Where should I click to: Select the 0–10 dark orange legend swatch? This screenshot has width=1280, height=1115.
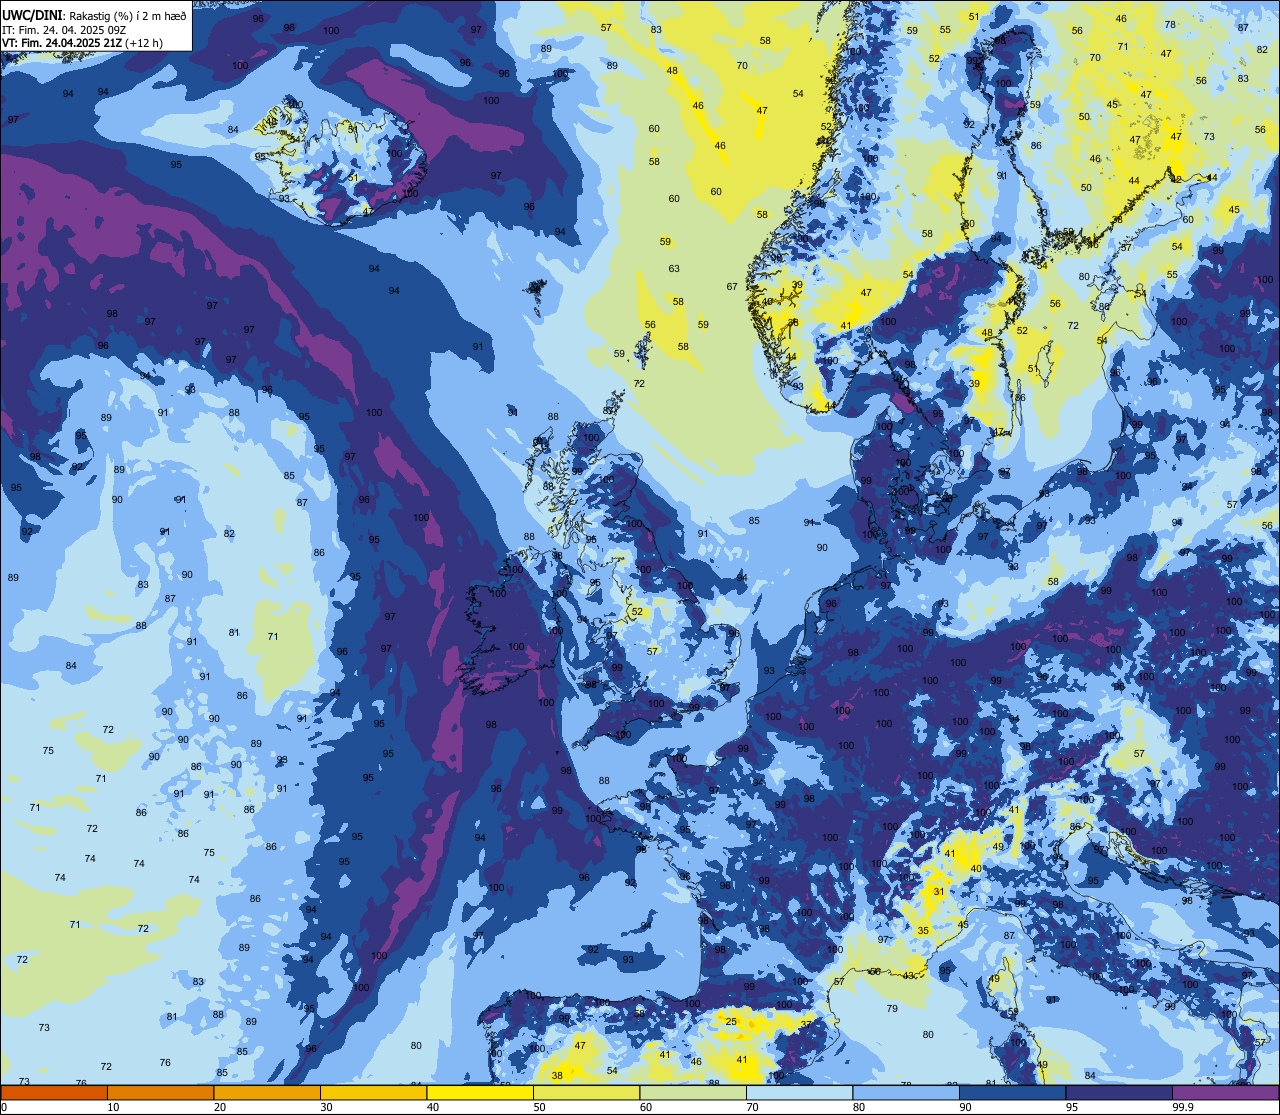[x=54, y=1092]
